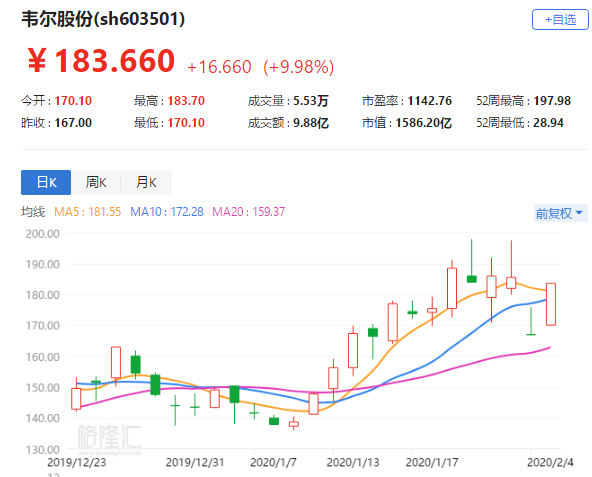Click the 2019/12/31 date axis label
Viewport: 592px width, 477px height.
[x=195, y=462]
